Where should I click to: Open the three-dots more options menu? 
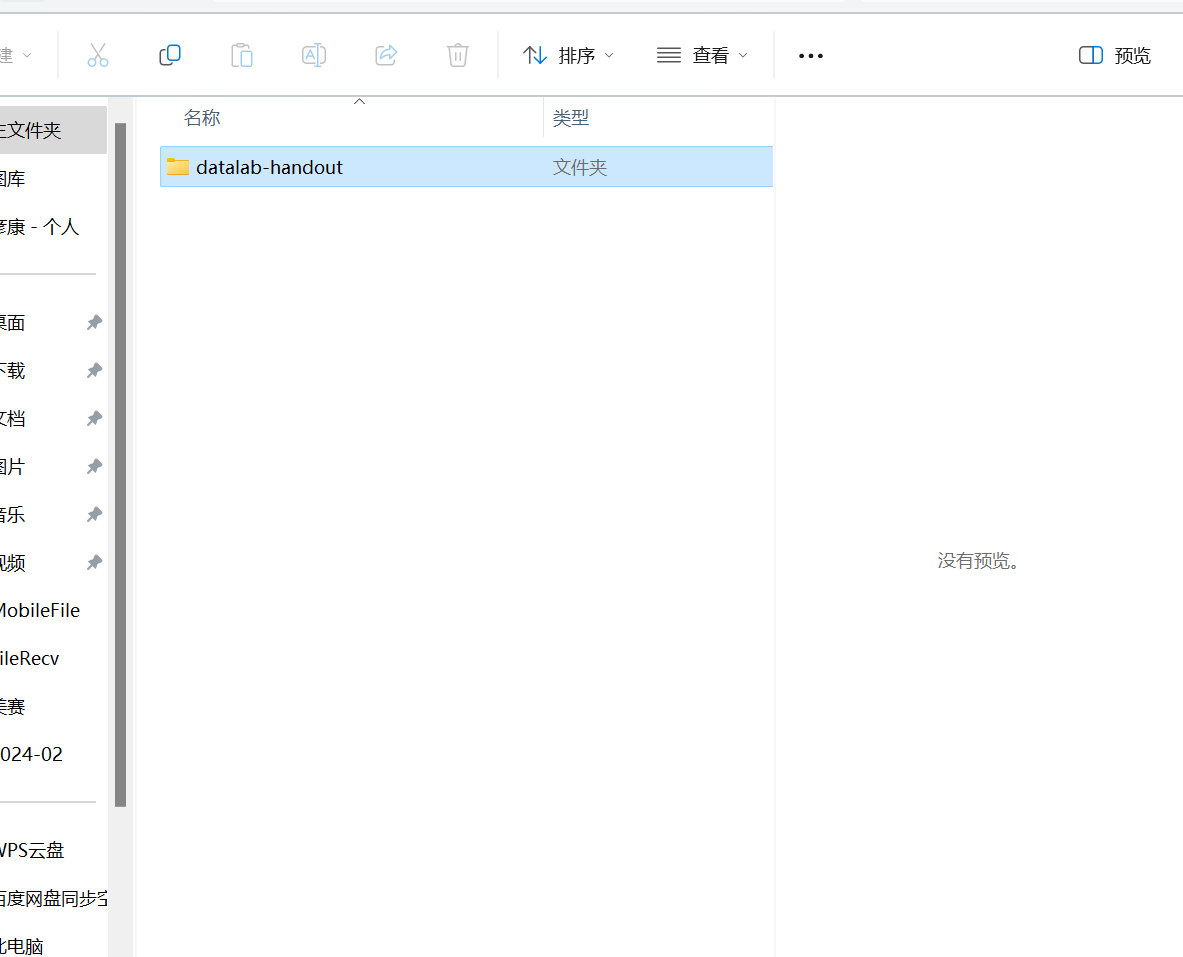(x=810, y=56)
